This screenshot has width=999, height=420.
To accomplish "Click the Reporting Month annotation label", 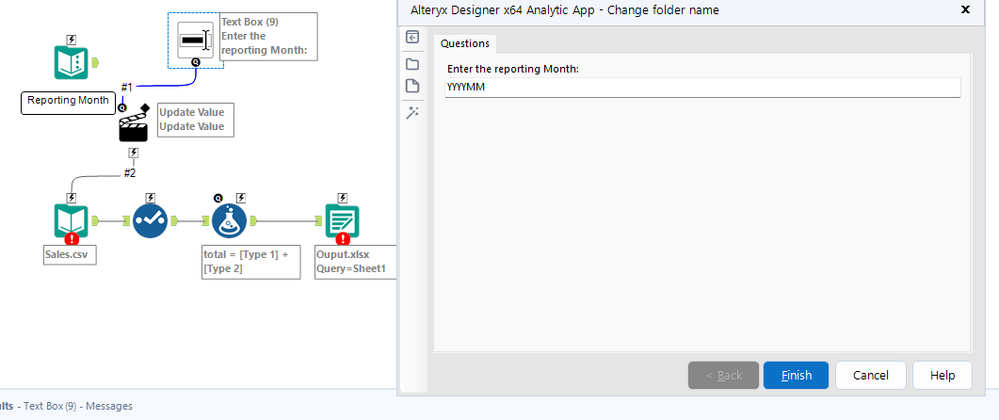I will coord(68,103).
